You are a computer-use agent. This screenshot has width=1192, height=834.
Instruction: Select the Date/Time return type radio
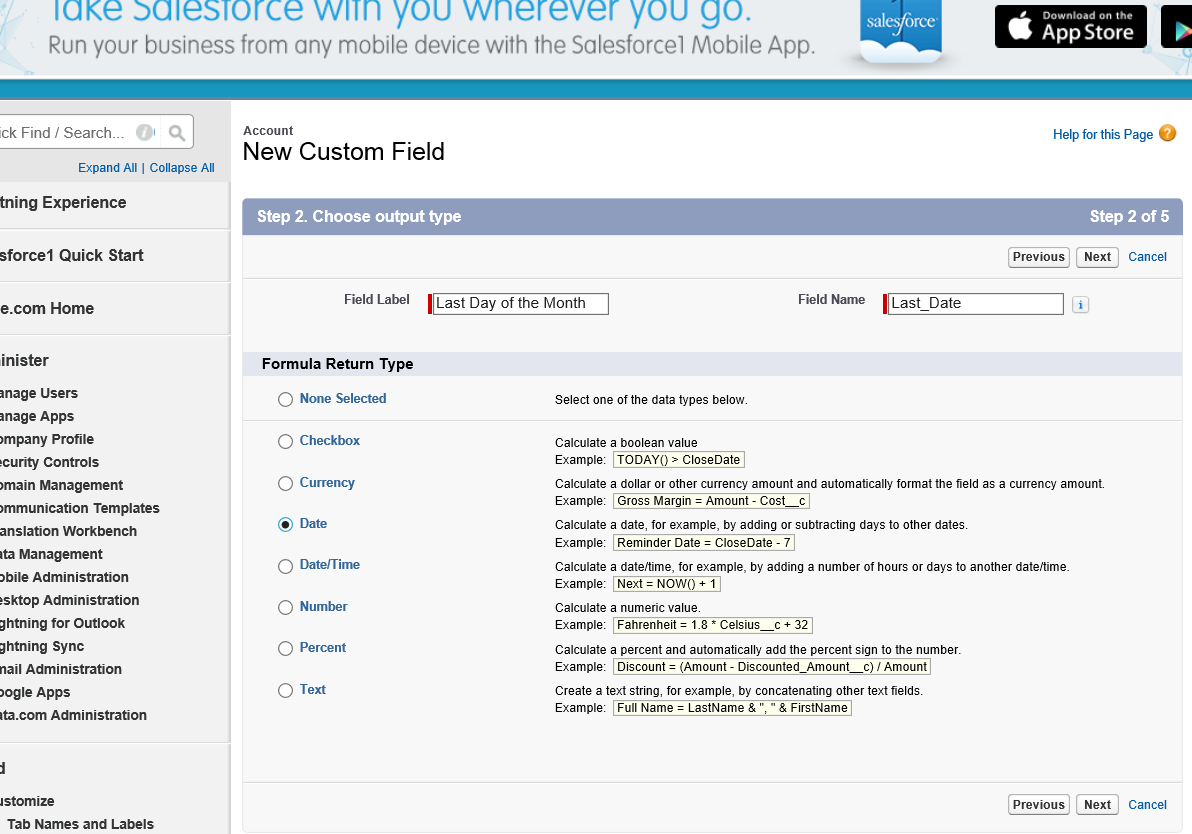click(x=285, y=566)
